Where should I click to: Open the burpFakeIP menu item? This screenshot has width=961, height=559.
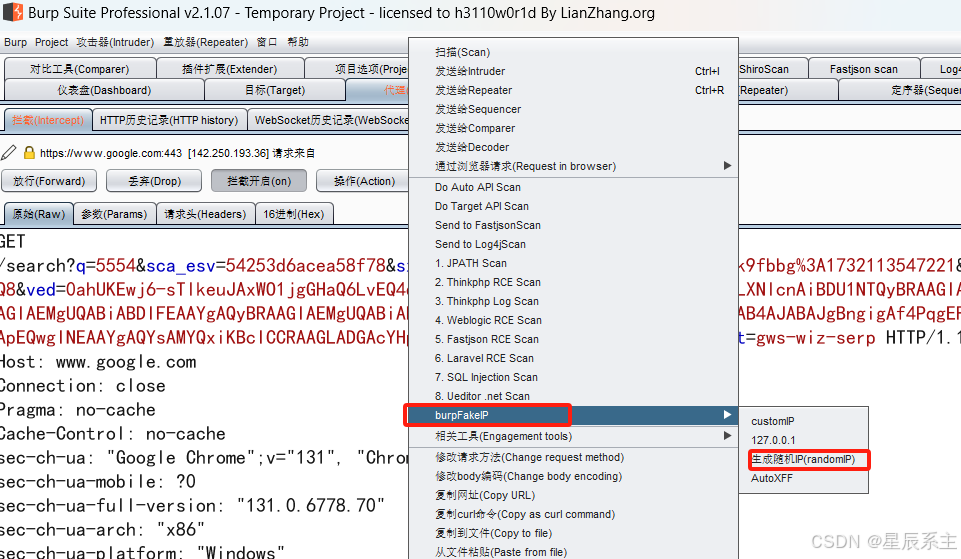573,415
